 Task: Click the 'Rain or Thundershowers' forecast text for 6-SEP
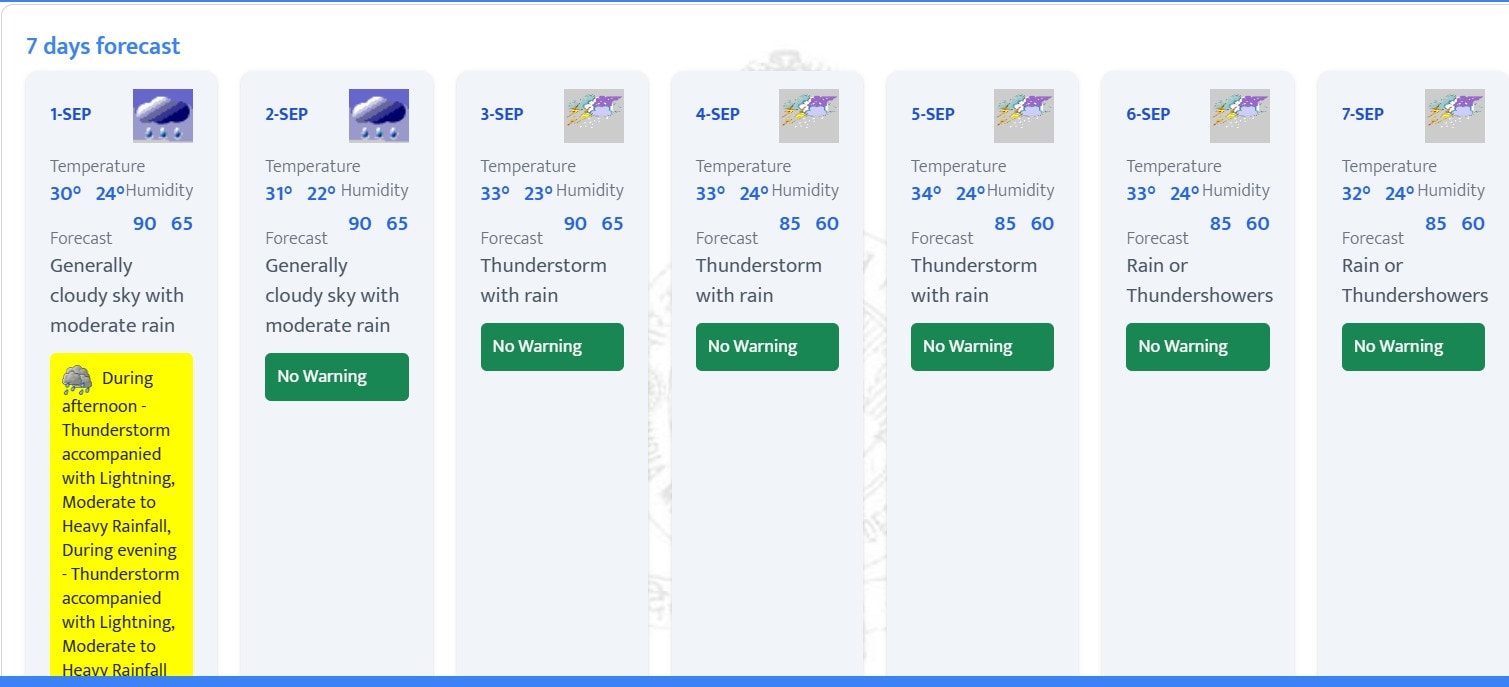coord(1200,280)
